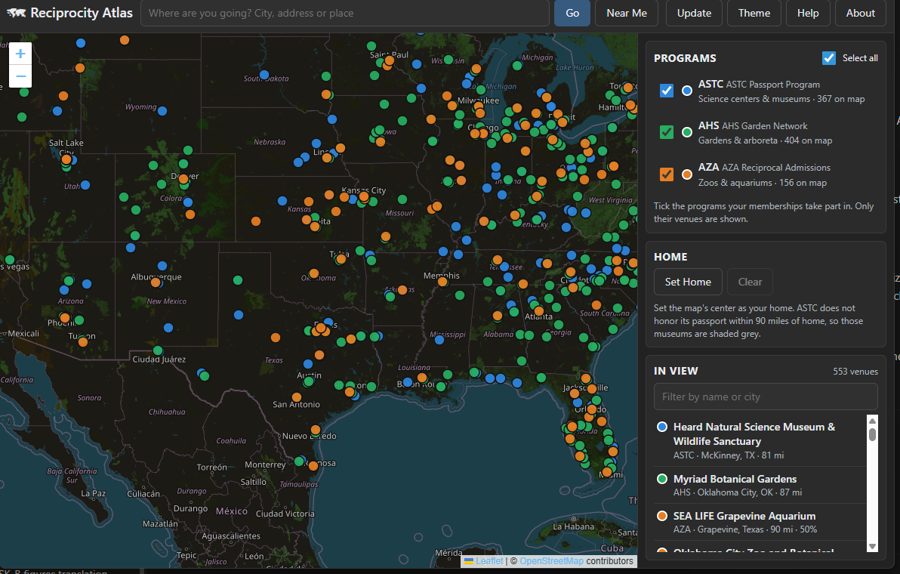Click the ASTC Passport Program label
Image resolution: width=900 pixels, height=574 pixels.
pyautogui.click(x=759, y=84)
